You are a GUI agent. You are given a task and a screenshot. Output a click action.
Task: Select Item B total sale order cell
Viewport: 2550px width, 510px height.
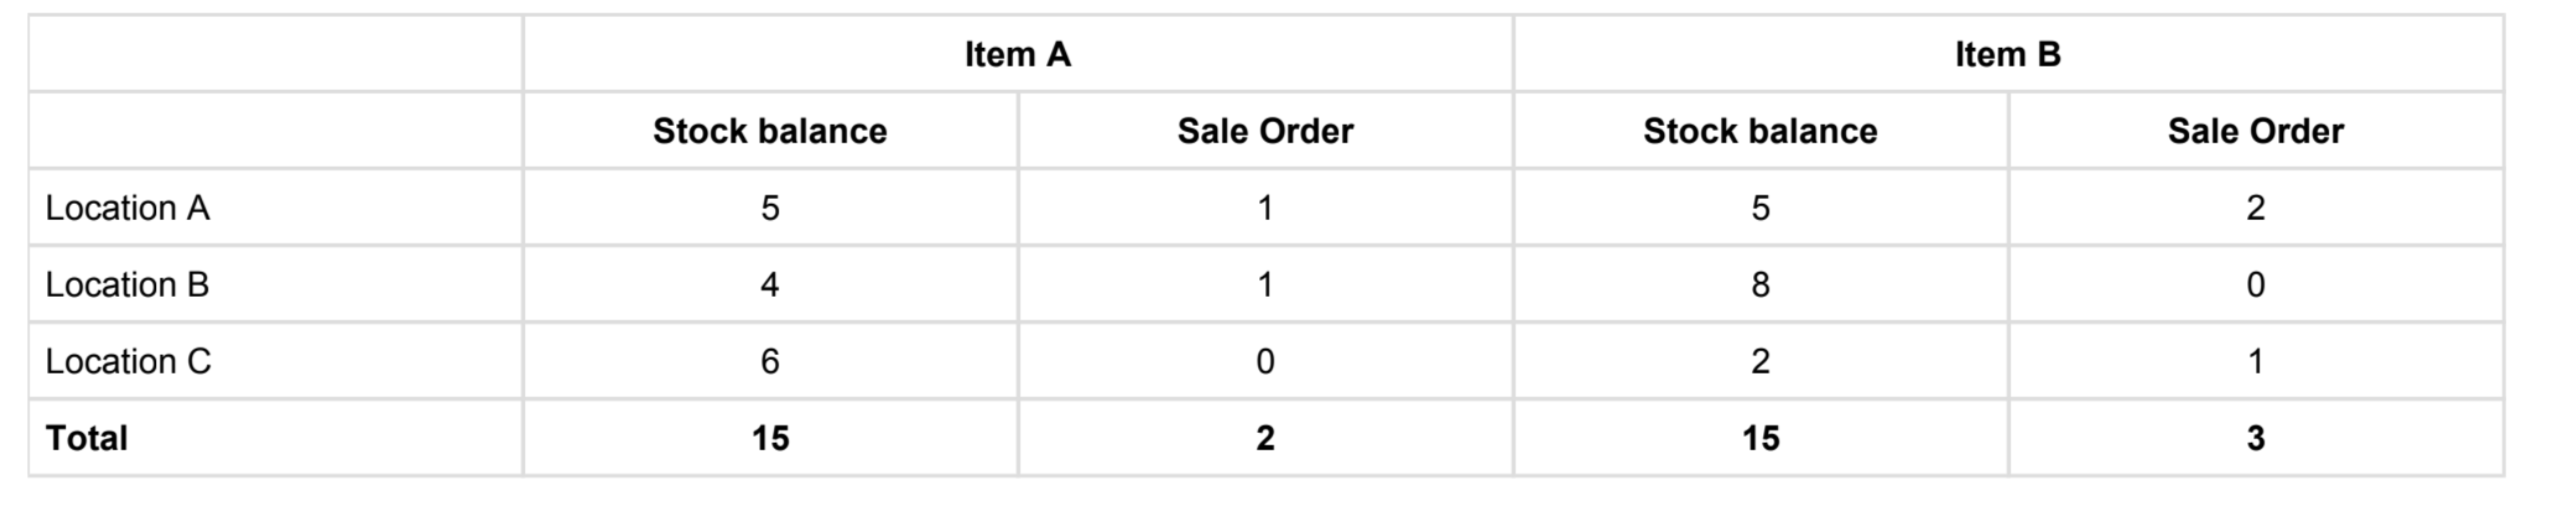pos(2255,438)
